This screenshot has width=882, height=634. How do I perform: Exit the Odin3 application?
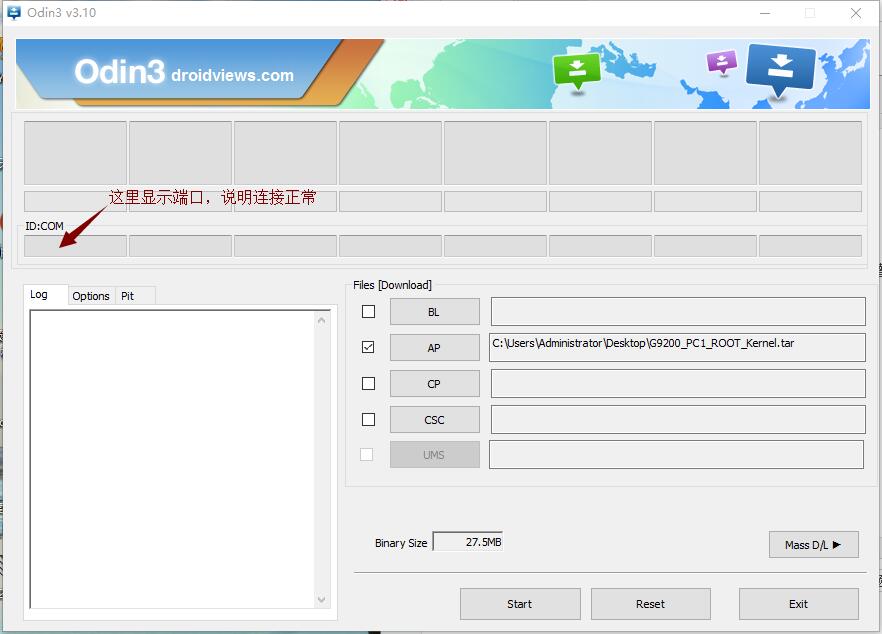[x=799, y=604]
